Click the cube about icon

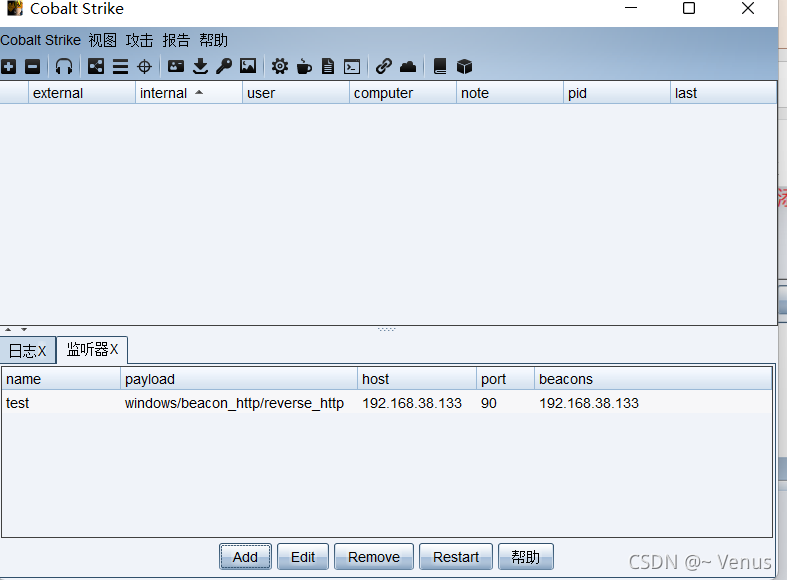464,66
